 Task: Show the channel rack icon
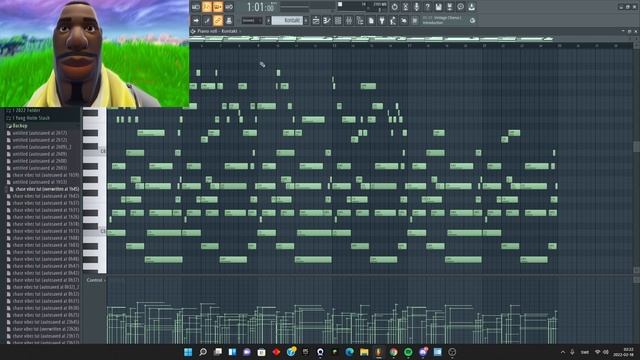pyautogui.click(x=338, y=20)
